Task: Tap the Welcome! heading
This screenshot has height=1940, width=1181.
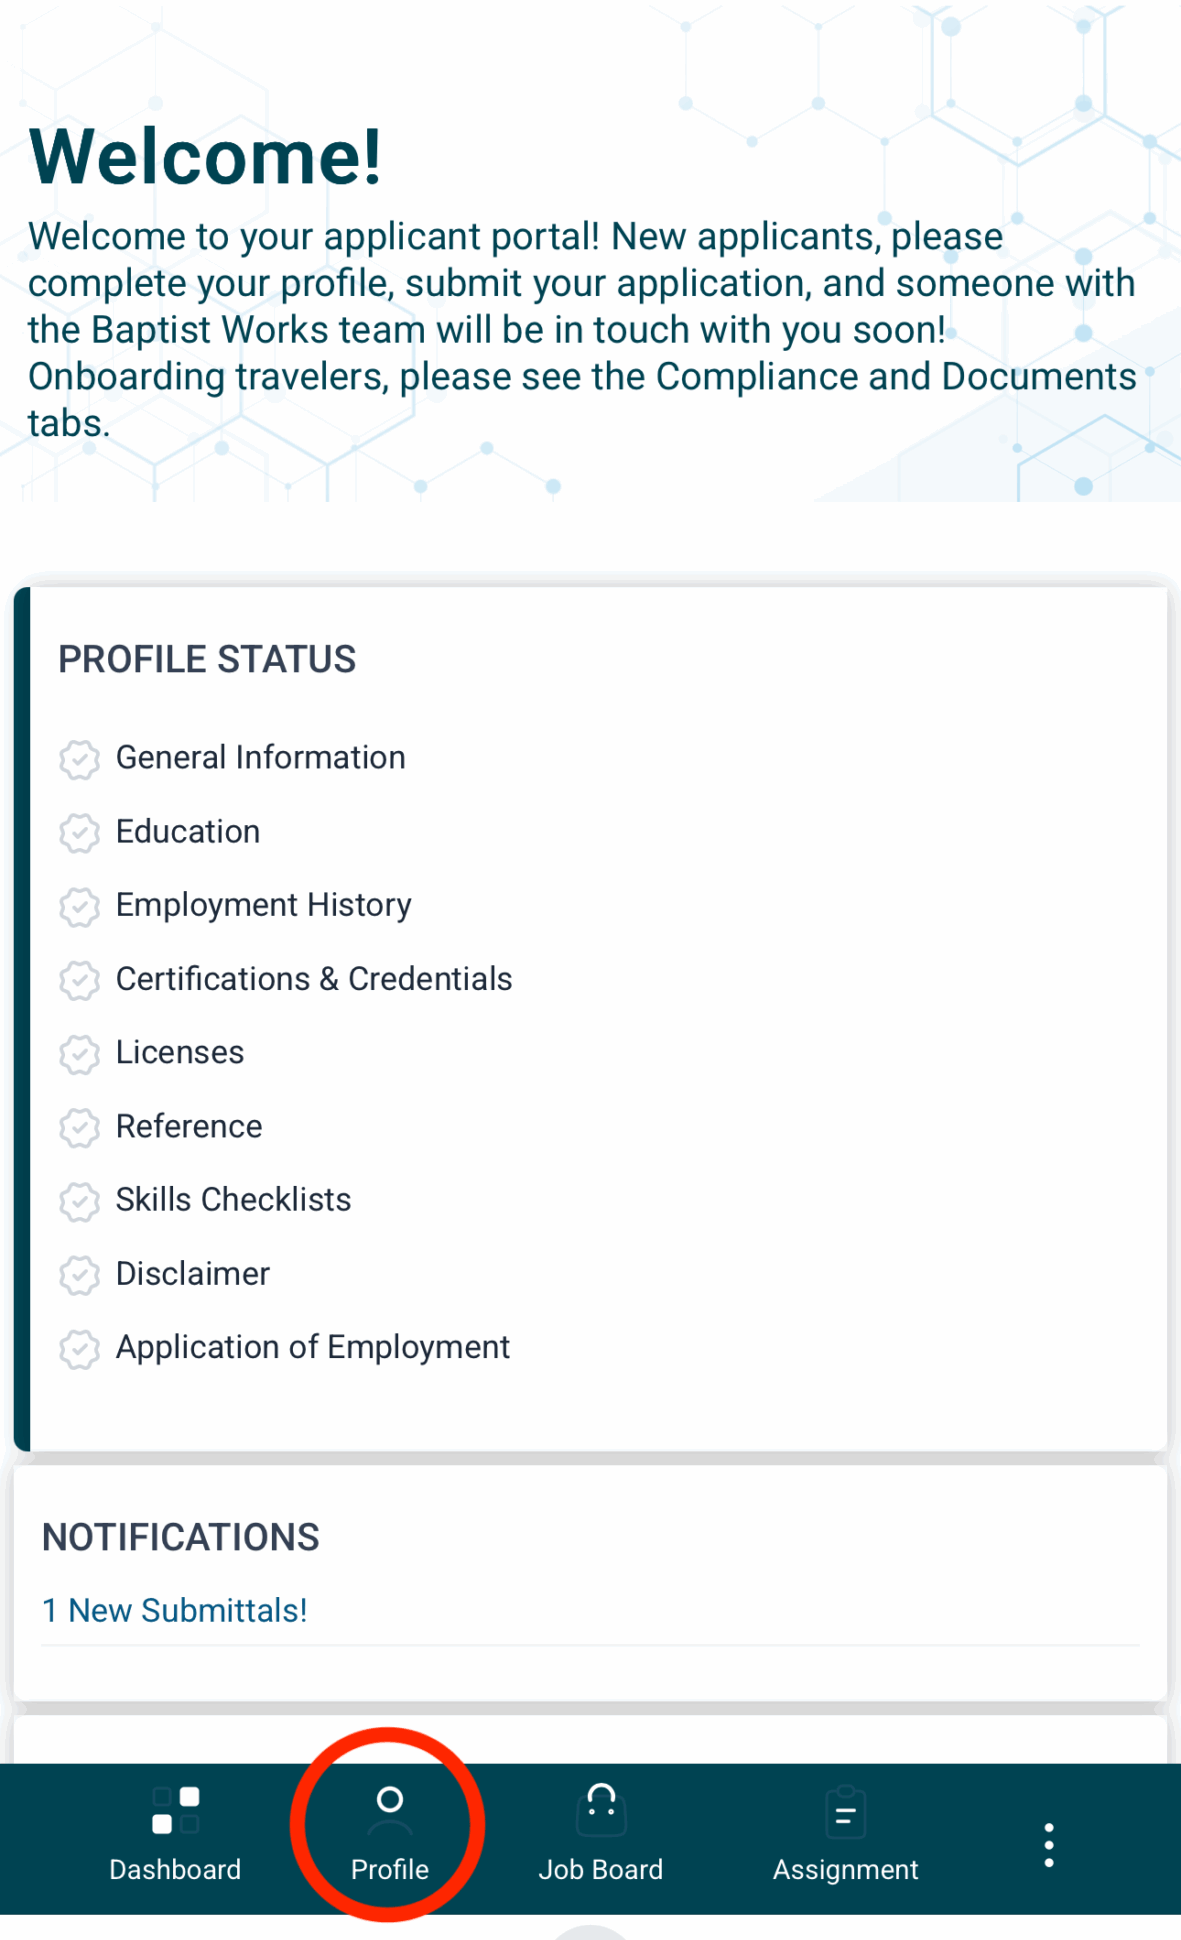Action: point(205,157)
